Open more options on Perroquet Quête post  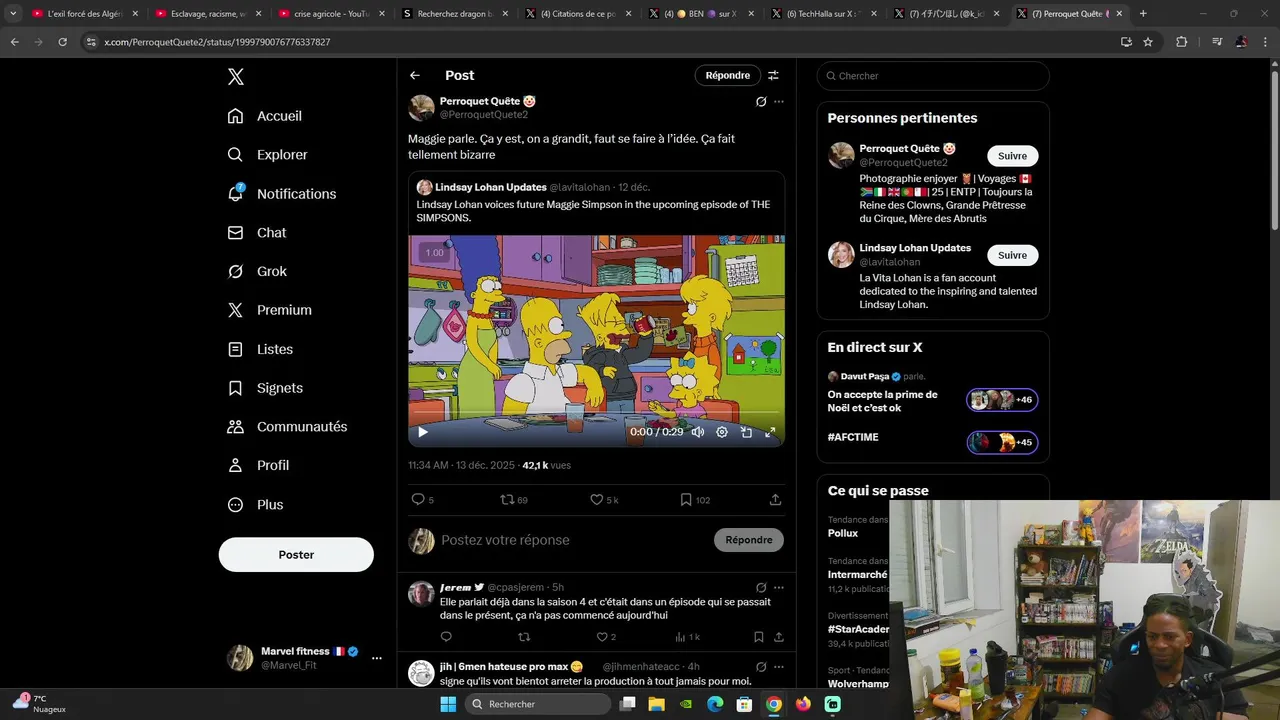click(x=779, y=102)
